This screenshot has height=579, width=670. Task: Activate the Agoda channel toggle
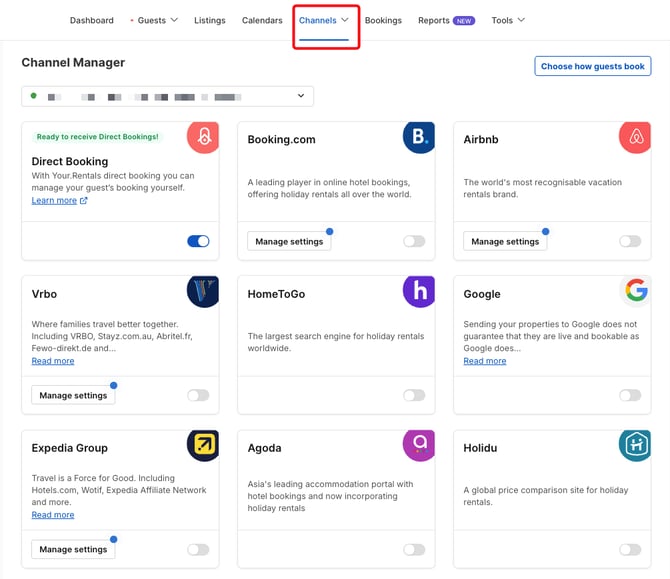point(414,550)
